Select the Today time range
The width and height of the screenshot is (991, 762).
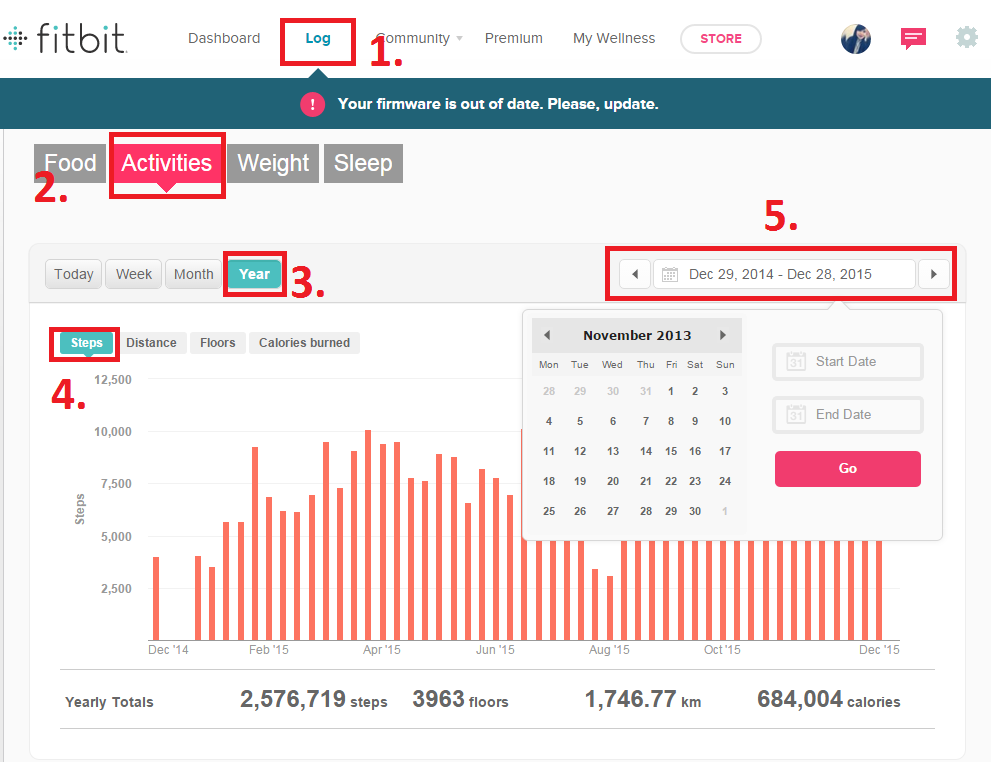[x=73, y=274]
